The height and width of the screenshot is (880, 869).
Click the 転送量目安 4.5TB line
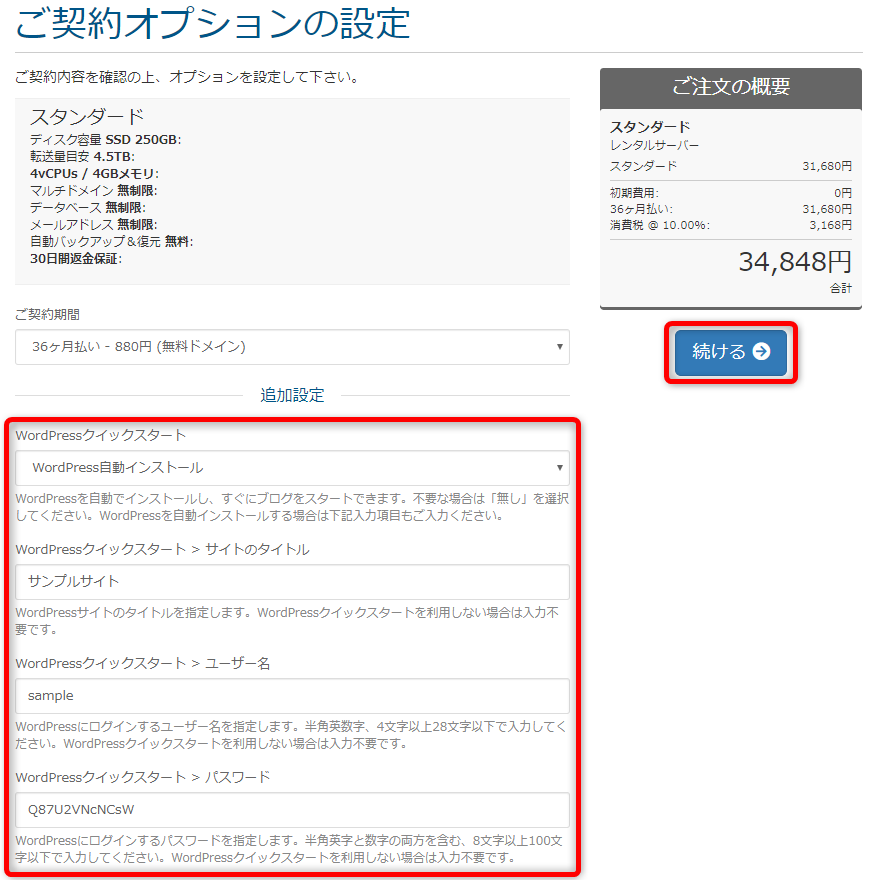coord(83,157)
